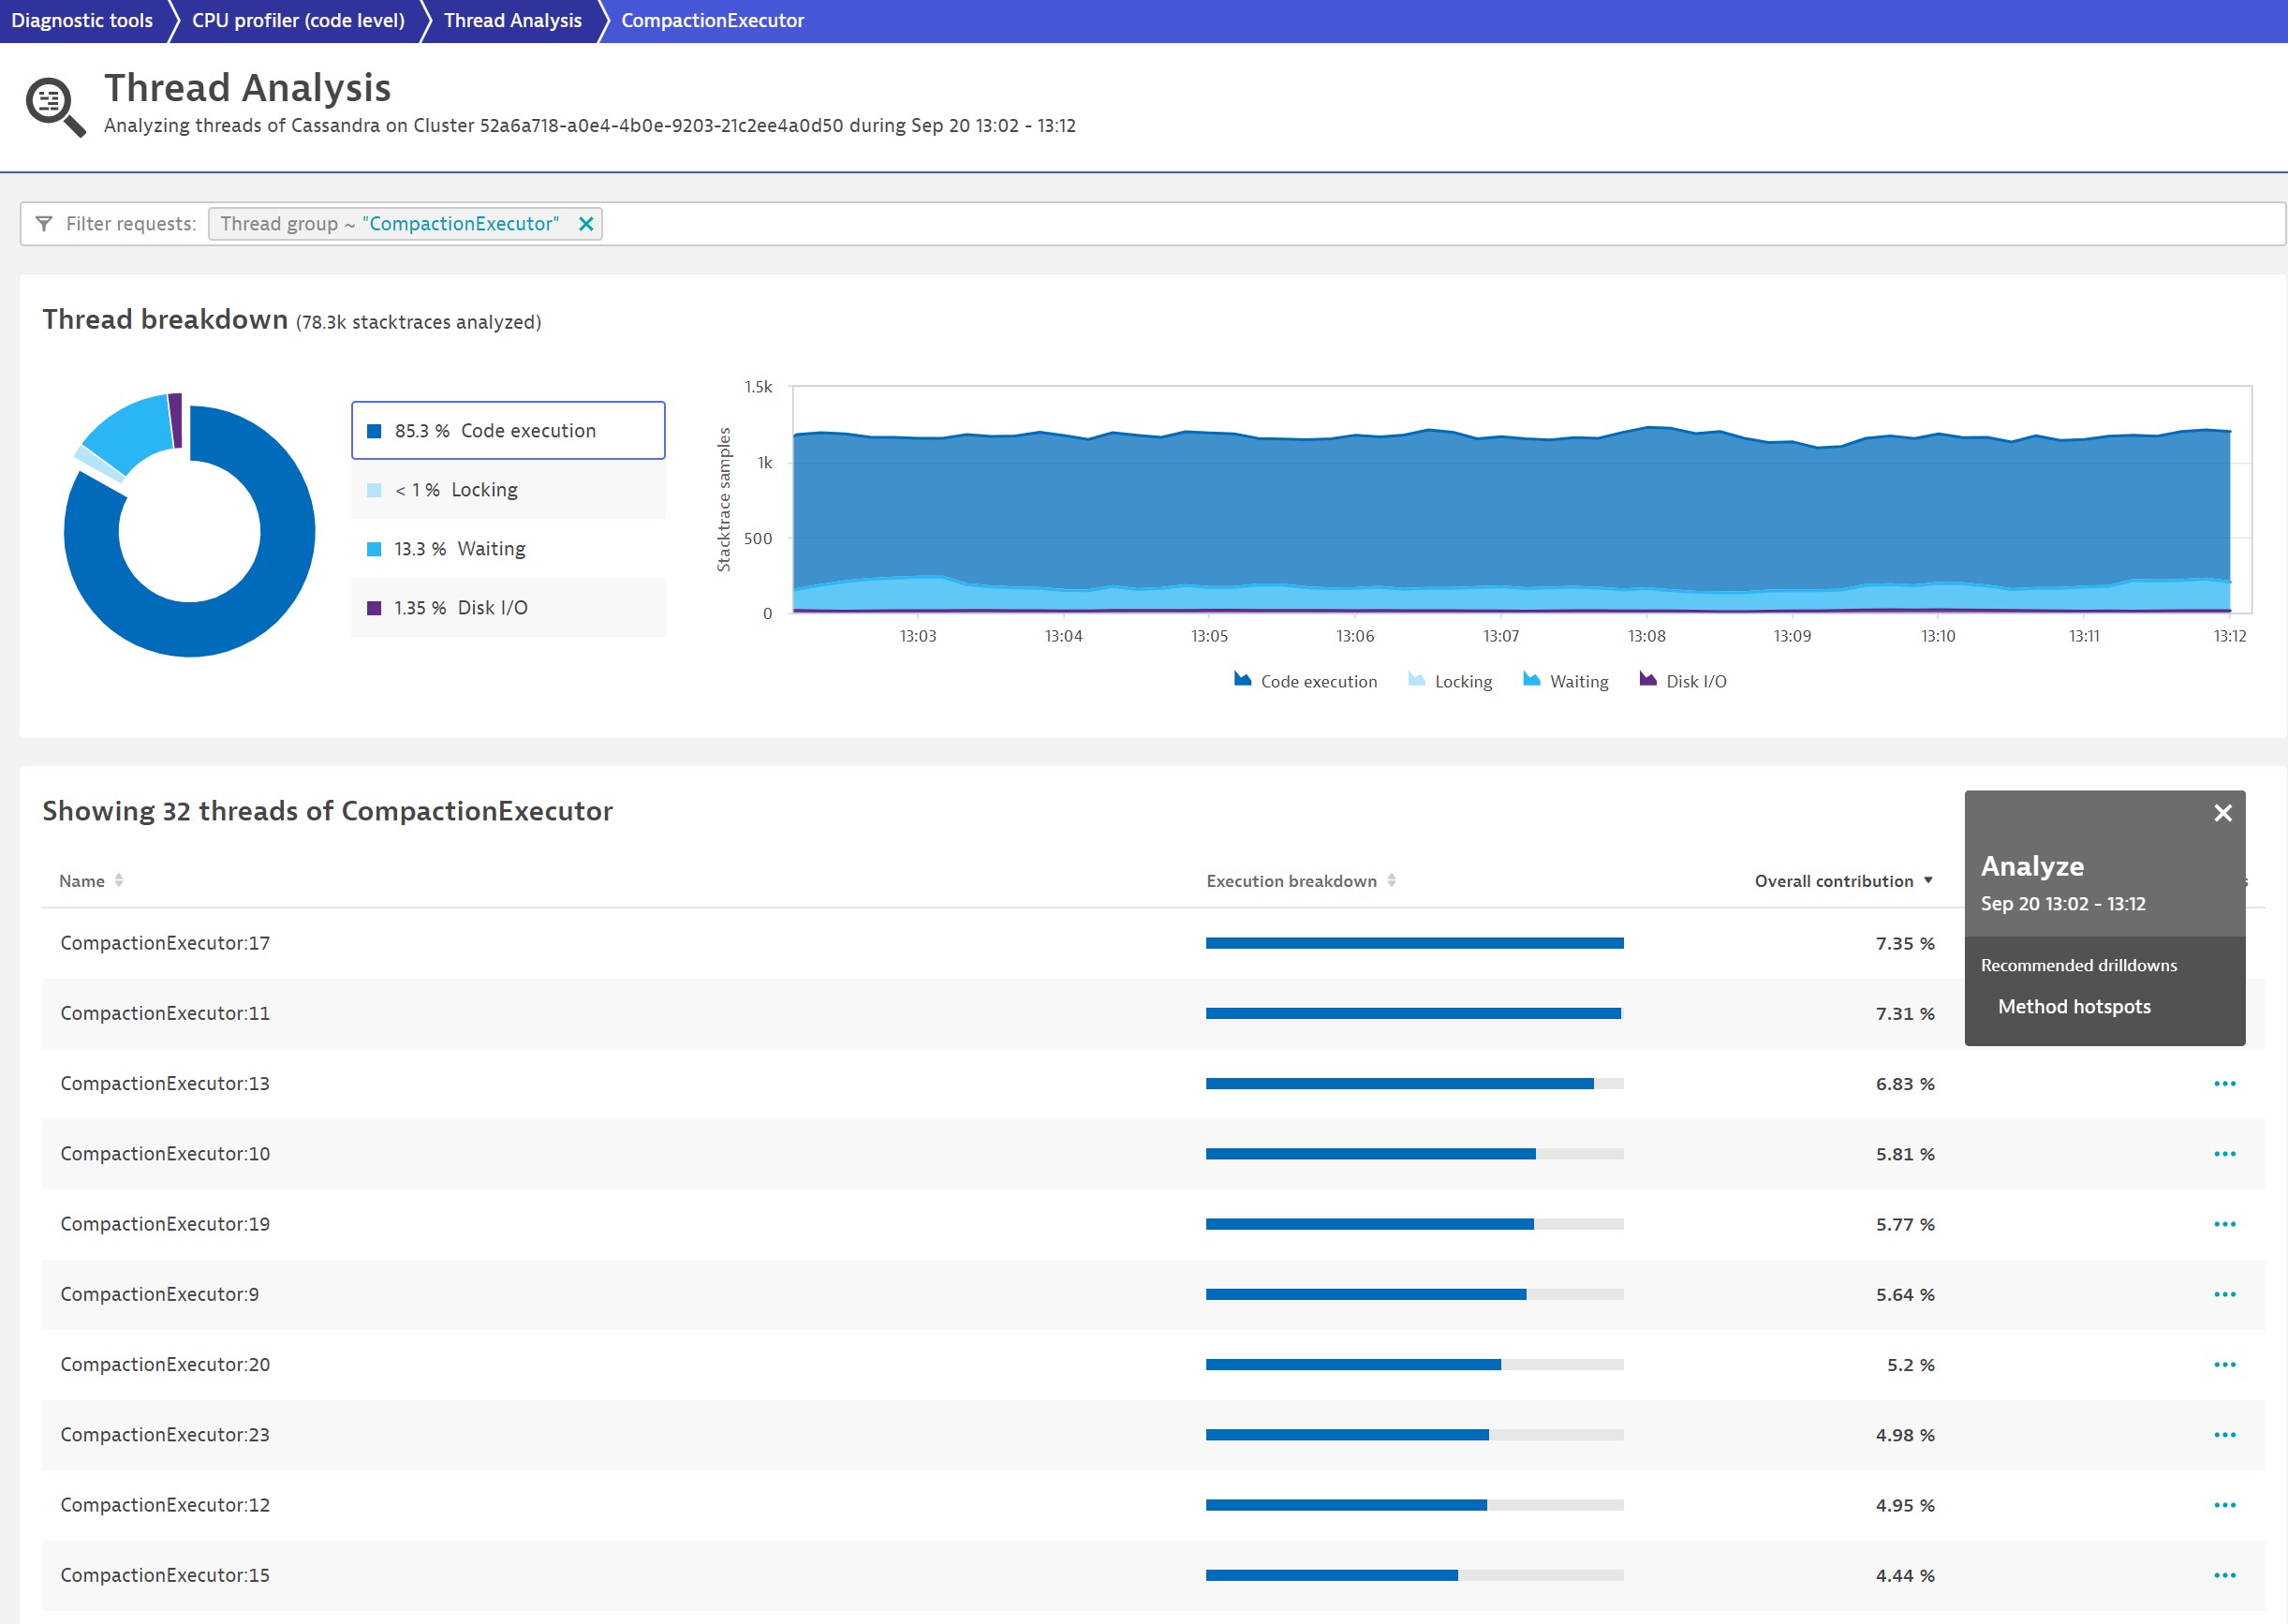
Task: Open actions menu for CompactionExecutor:23
Action: [x=2224, y=1435]
